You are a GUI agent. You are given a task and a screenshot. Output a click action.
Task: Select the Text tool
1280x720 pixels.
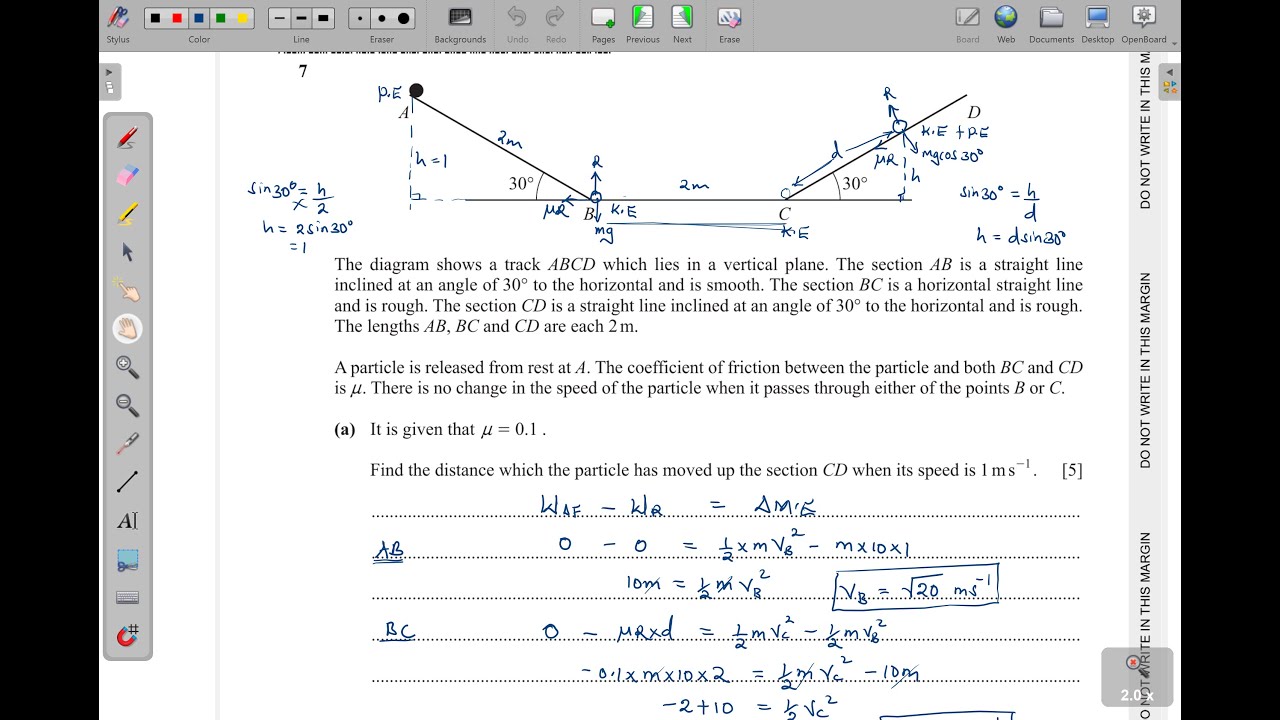pyautogui.click(x=127, y=520)
